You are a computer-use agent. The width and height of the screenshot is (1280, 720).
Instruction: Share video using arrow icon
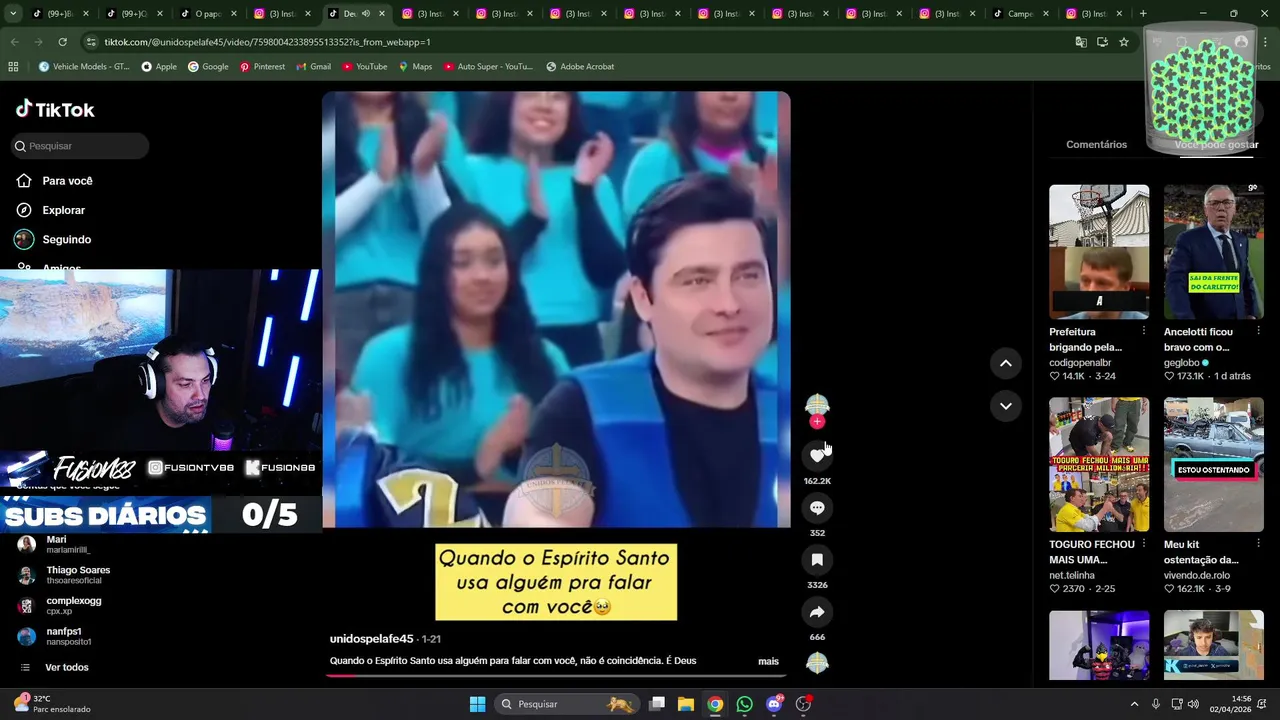coord(817,612)
